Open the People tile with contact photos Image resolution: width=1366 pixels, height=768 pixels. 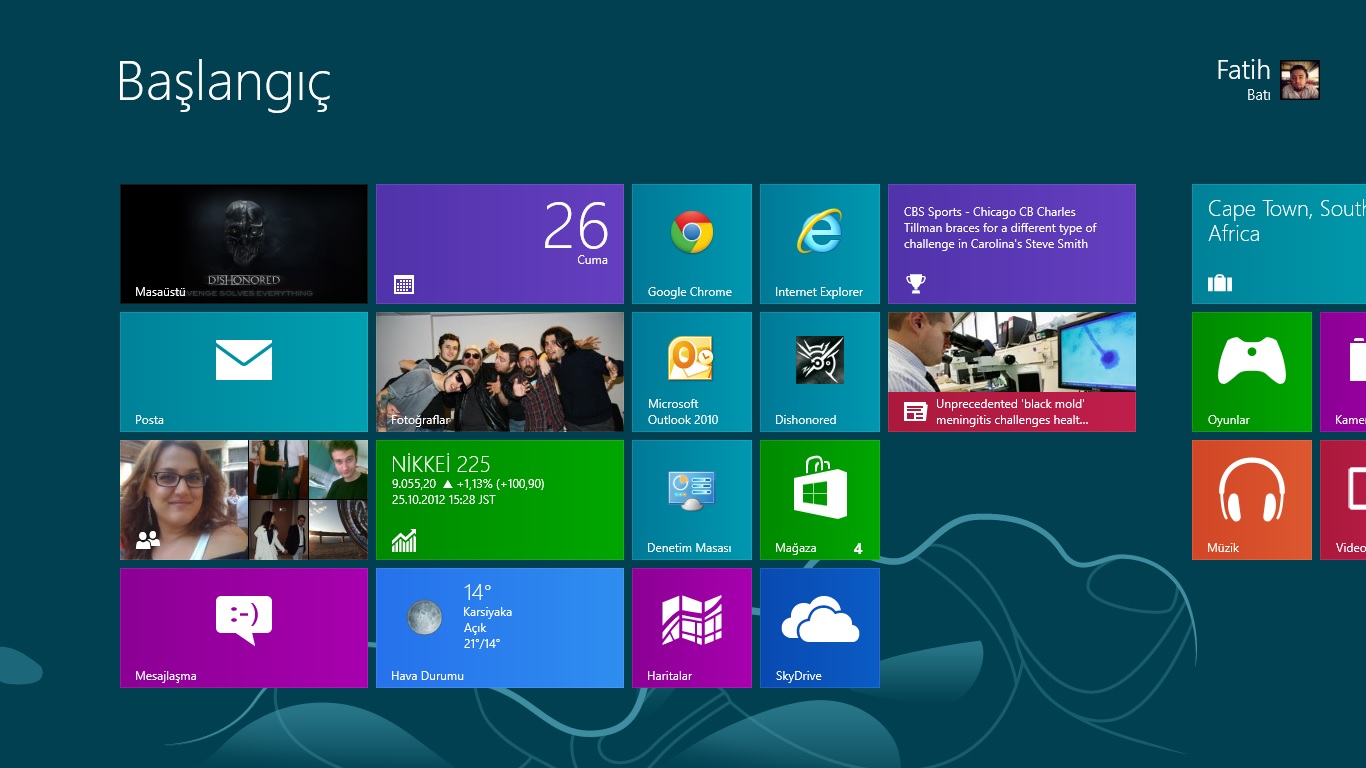pyautogui.click(x=244, y=500)
